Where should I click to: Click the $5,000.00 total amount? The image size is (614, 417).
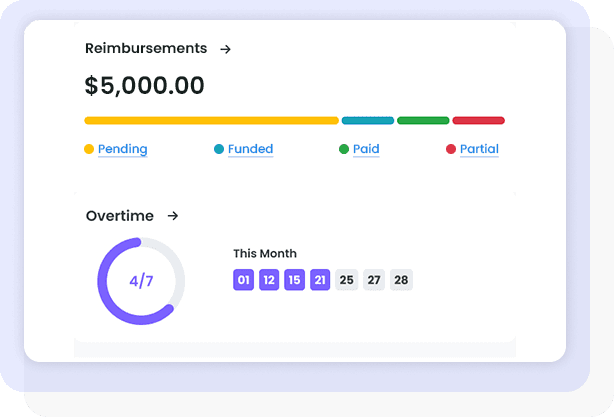pyautogui.click(x=144, y=85)
